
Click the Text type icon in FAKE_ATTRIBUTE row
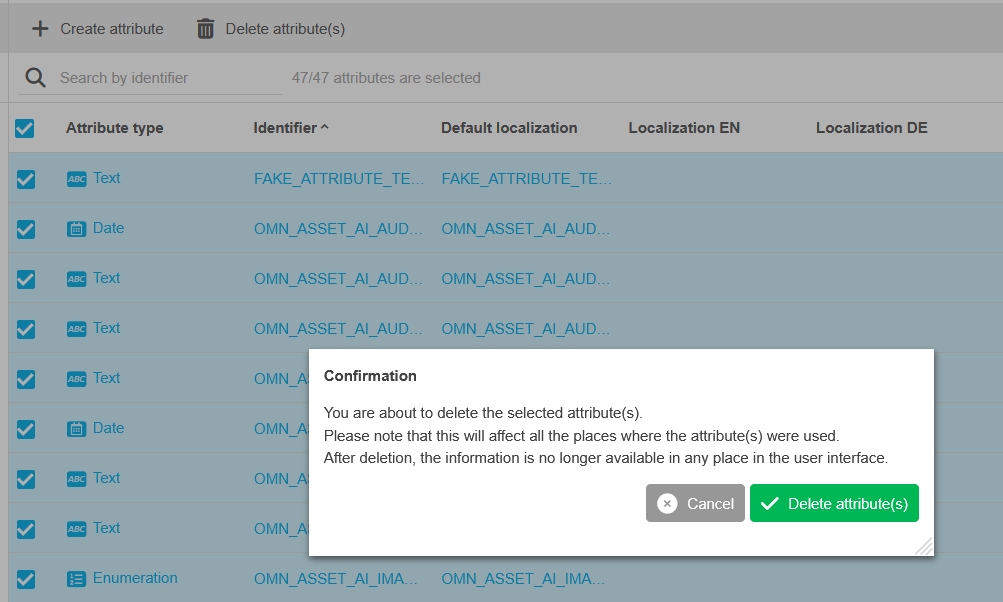pyautogui.click(x=76, y=179)
